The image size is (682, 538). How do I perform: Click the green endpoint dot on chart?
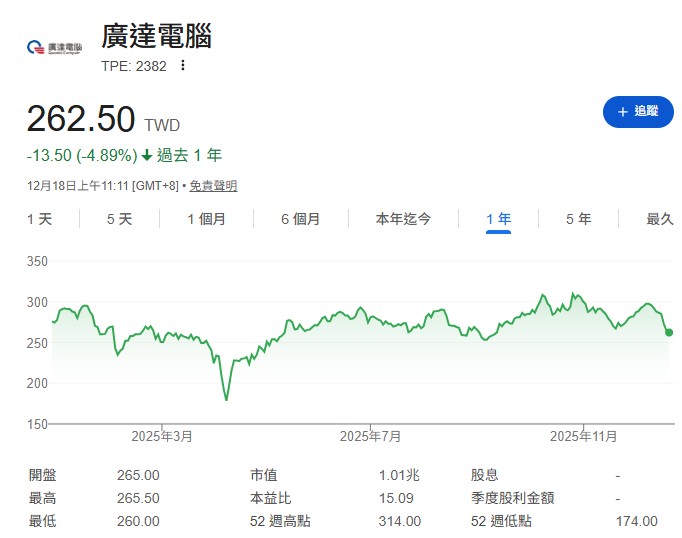click(x=669, y=332)
